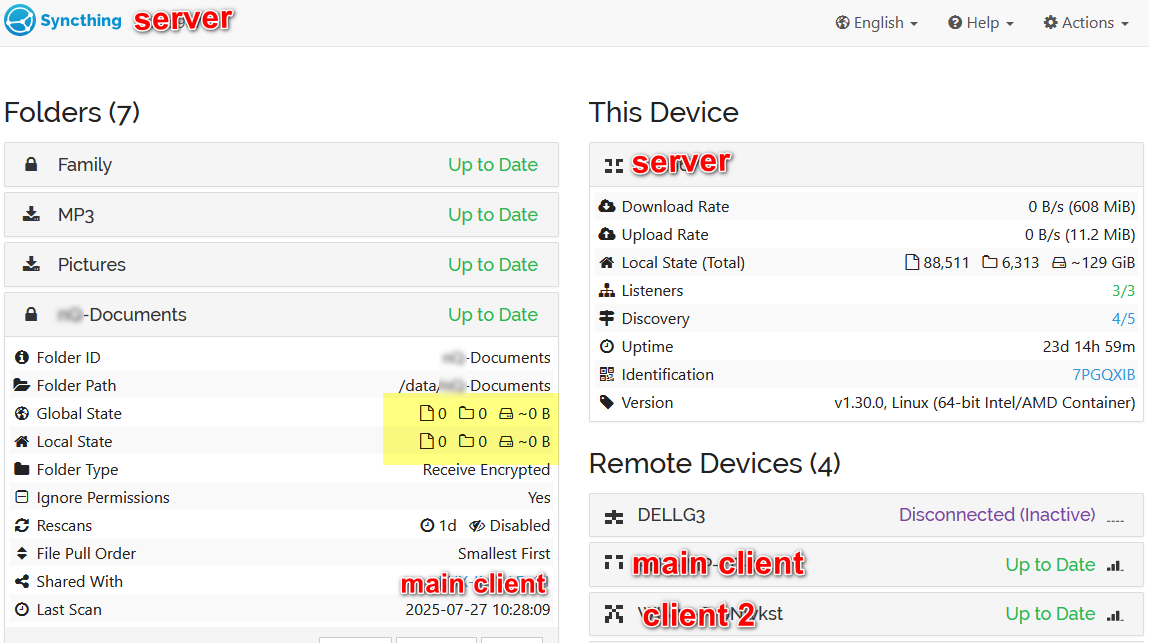Click the ~129 GiB local state size

pyautogui.click(x=1093, y=262)
